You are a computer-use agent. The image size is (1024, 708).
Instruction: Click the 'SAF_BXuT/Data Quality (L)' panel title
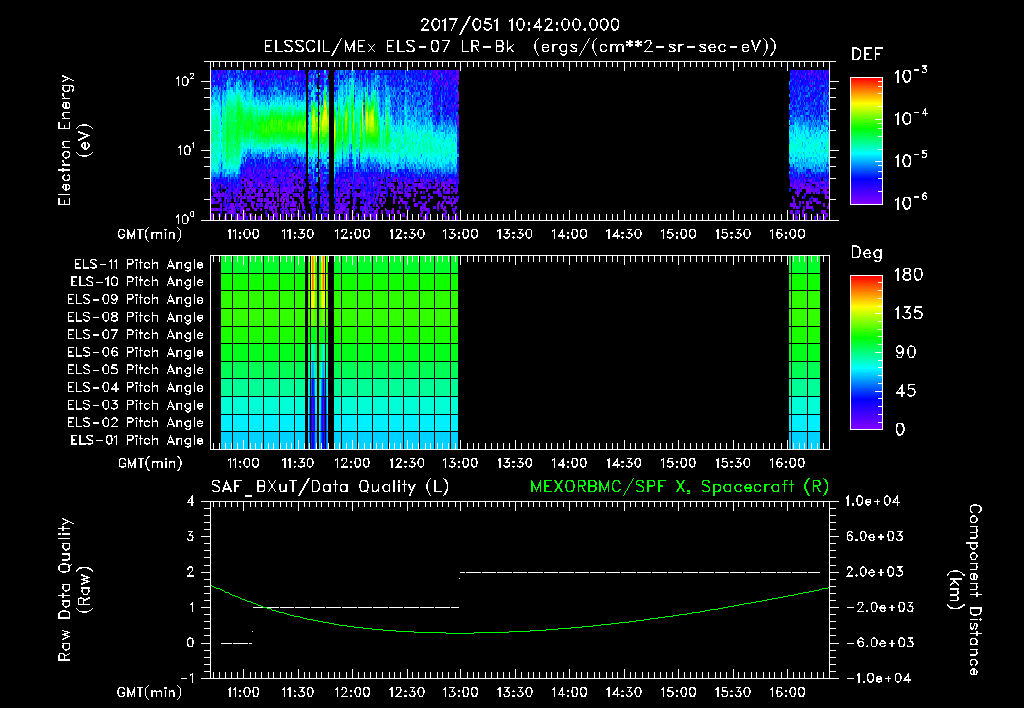tap(330, 487)
